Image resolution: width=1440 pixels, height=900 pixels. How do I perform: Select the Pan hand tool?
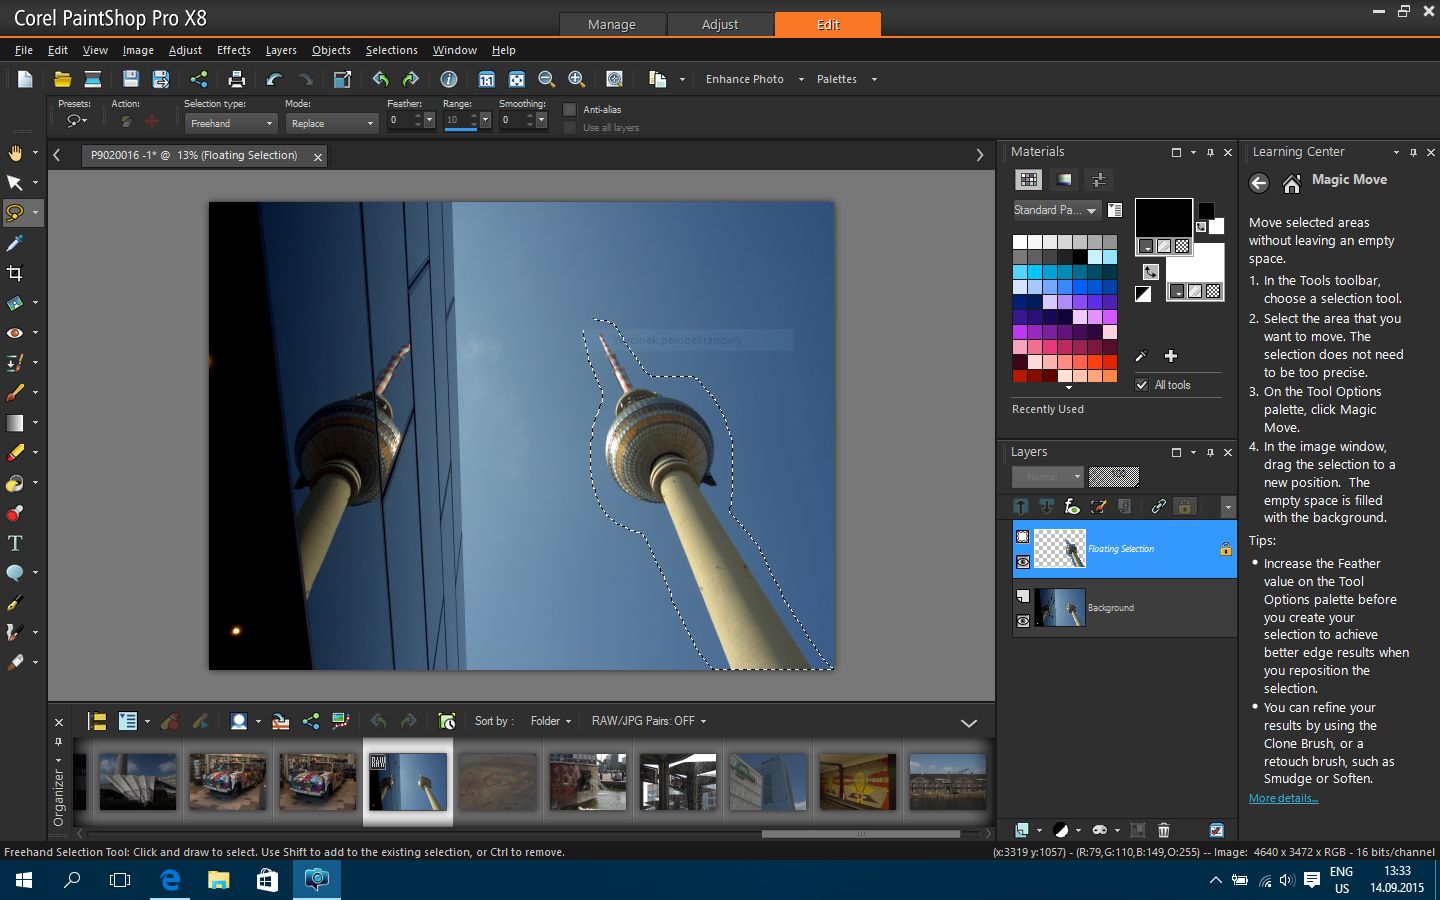(15, 153)
